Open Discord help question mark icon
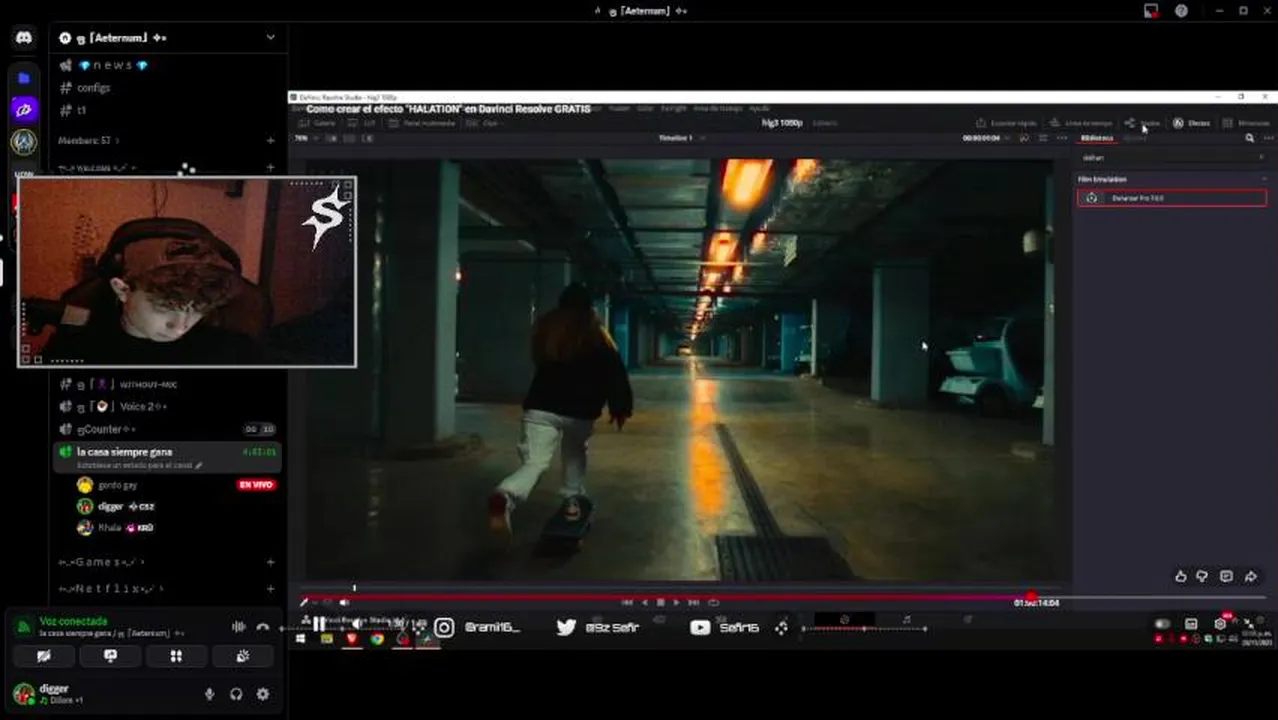Image resolution: width=1278 pixels, height=720 pixels. (x=1181, y=11)
